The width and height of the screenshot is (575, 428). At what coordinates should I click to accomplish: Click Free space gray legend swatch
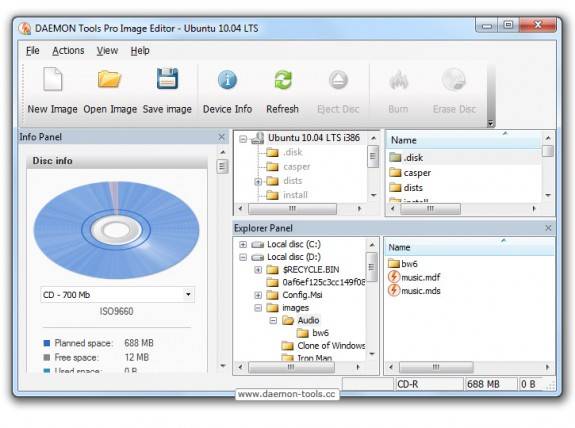coord(47,357)
